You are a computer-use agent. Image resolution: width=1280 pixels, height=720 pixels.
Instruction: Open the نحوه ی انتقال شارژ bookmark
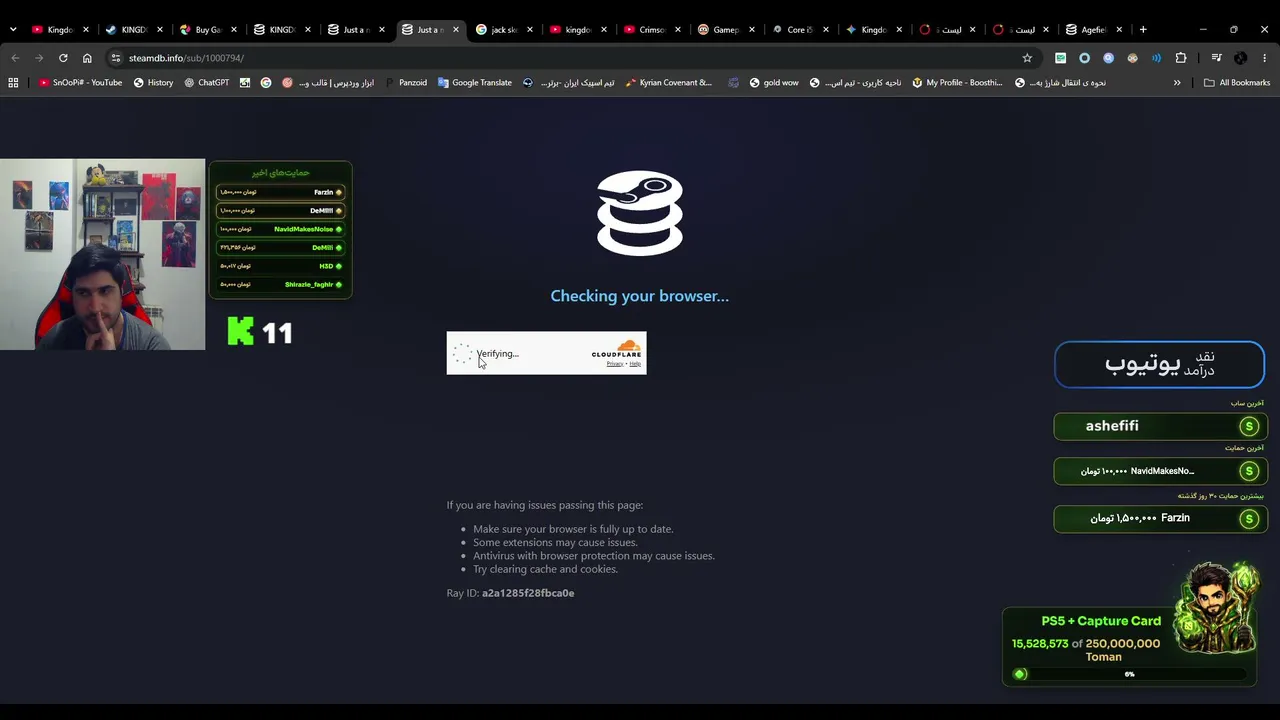click(1060, 83)
